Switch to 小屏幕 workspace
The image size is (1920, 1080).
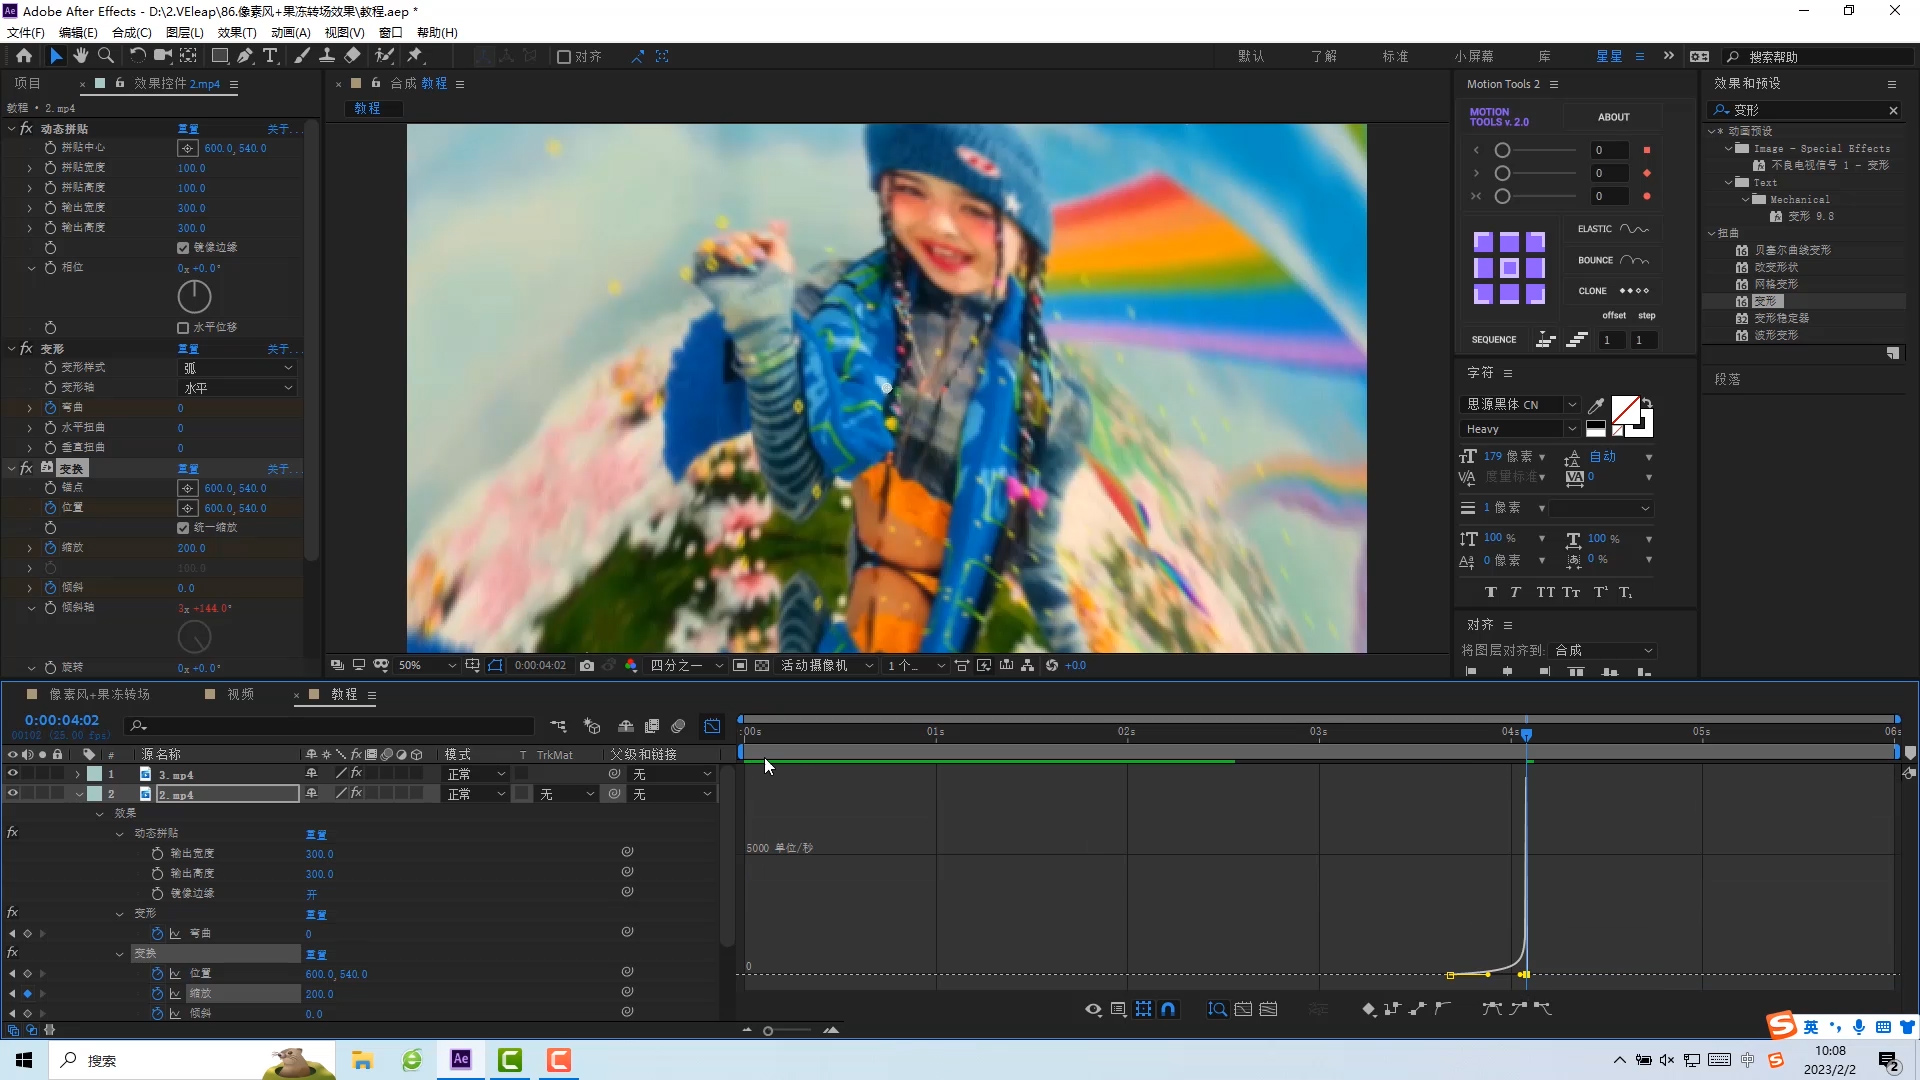1474,57
